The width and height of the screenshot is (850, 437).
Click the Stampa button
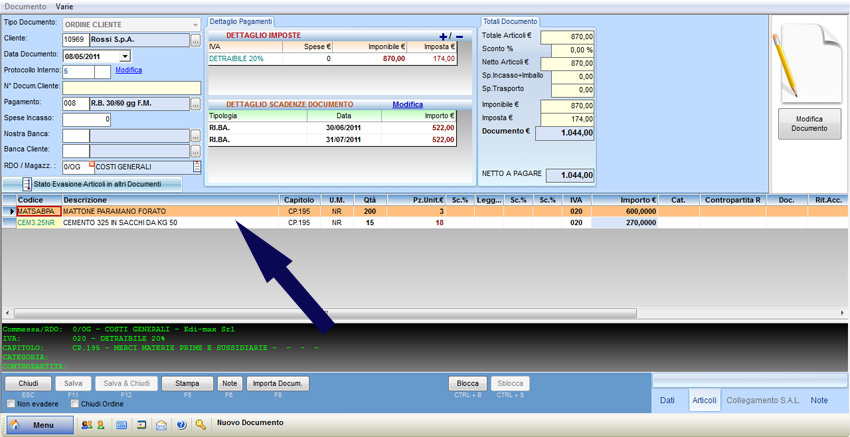click(187, 384)
